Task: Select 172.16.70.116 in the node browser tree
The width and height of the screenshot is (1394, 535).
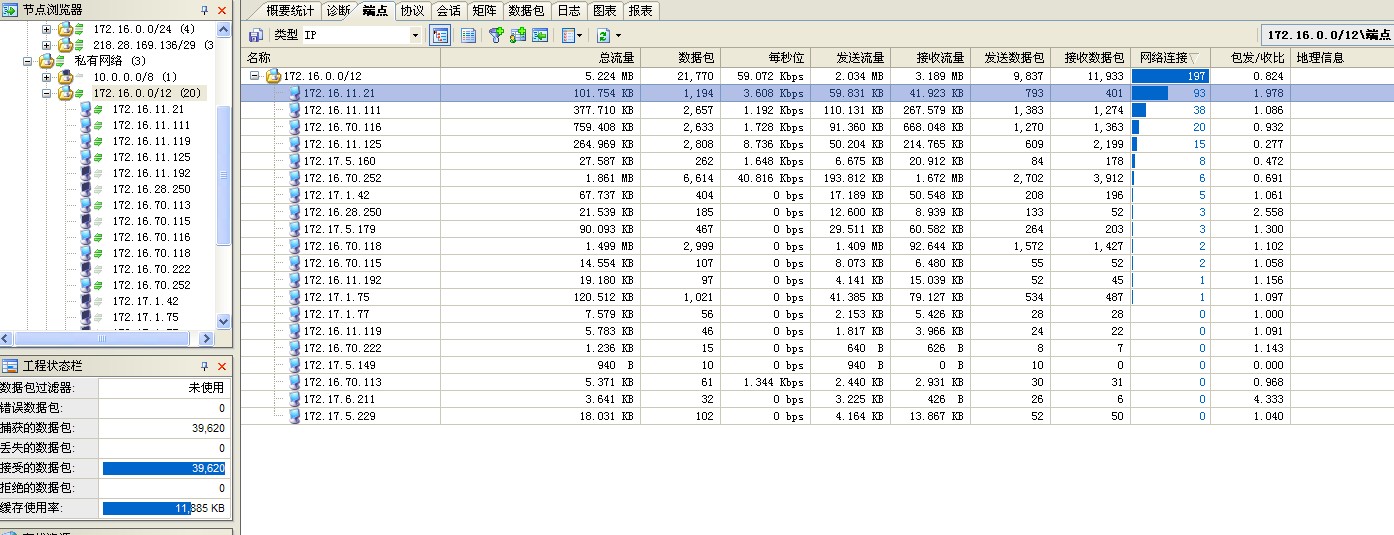Action: [x=150, y=237]
